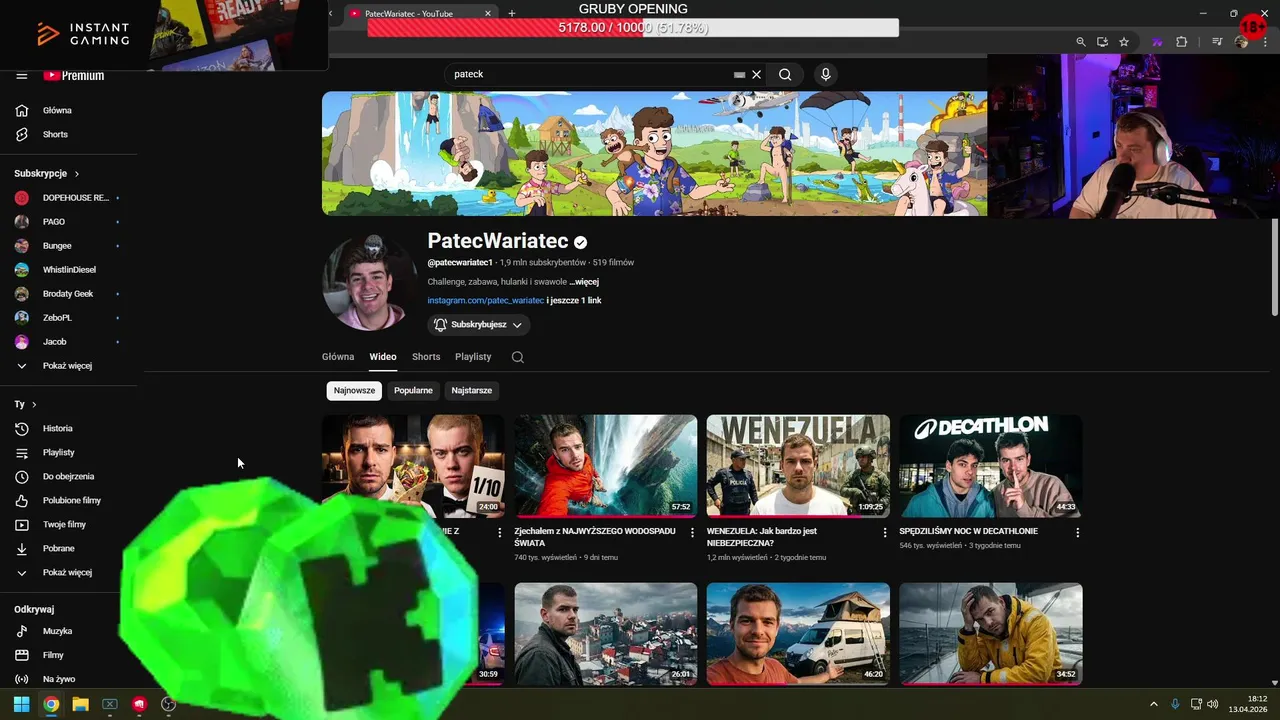Switch to the channel Główna tab
Viewport: 1280px width, 720px height.
click(x=338, y=357)
